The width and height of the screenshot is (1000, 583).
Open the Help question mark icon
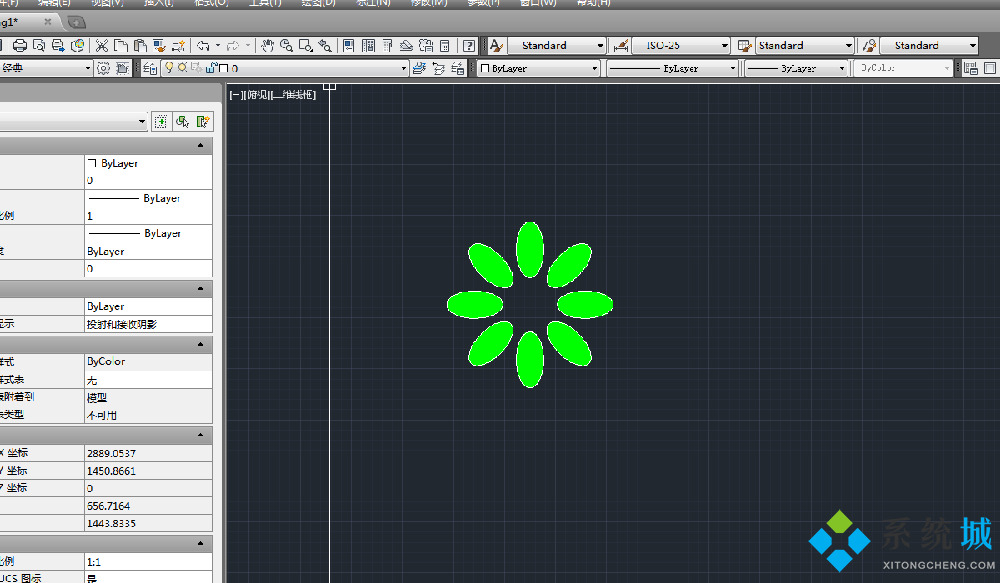coord(469,45)
